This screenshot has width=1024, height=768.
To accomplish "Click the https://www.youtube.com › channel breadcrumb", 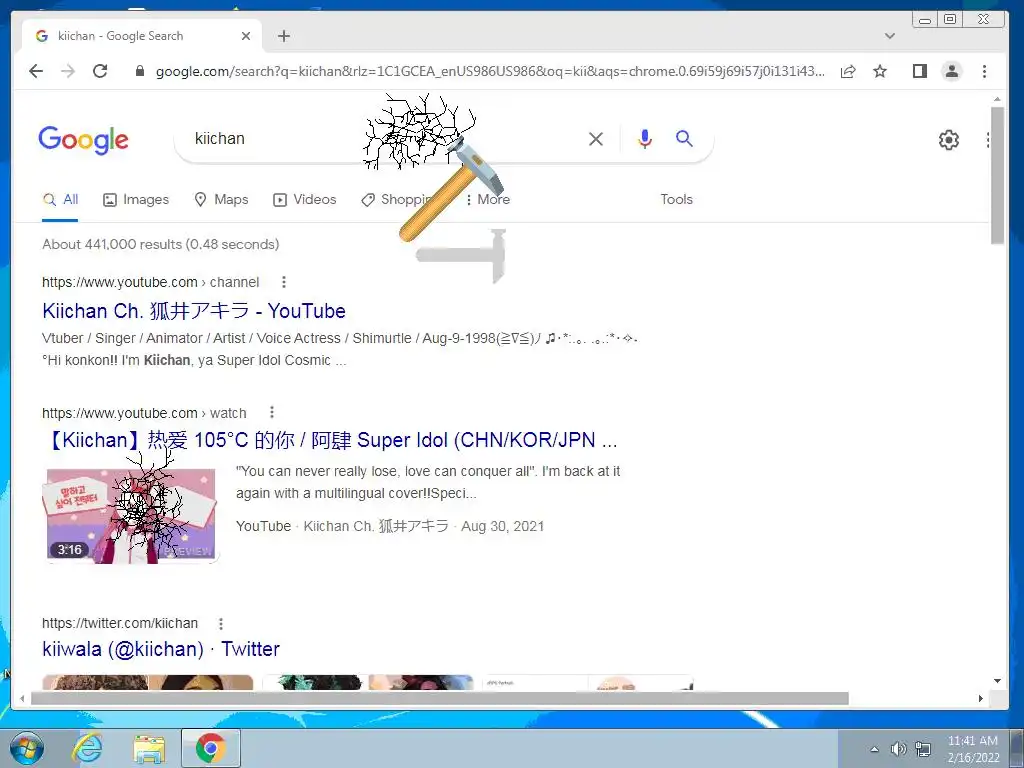I will pos(151,282).
